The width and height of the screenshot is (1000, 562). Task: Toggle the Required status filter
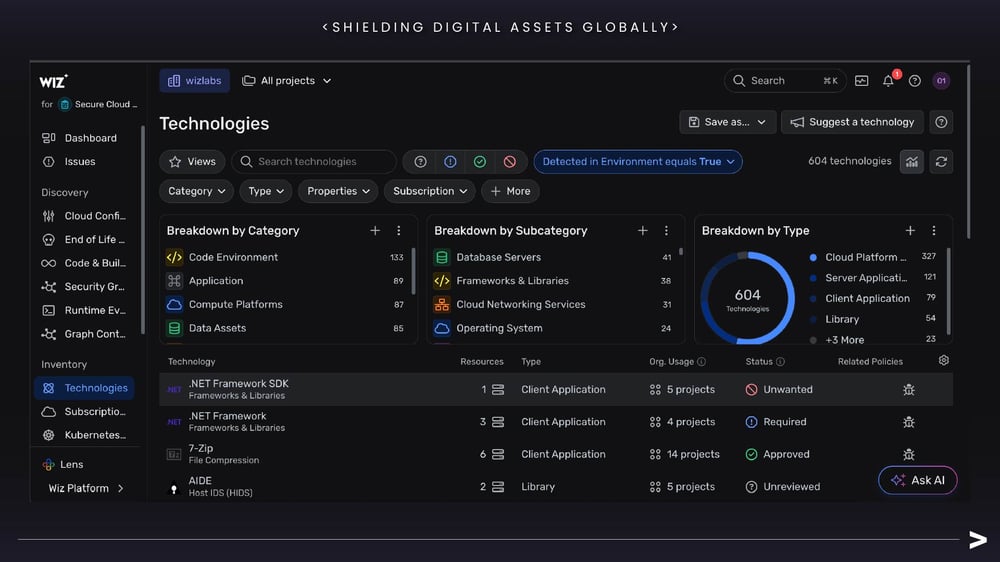point(450,161)
